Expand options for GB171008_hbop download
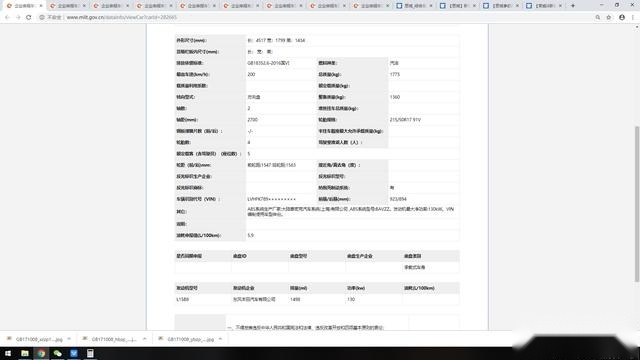Screen dimensions: 640x360 (x=144, y=339)
